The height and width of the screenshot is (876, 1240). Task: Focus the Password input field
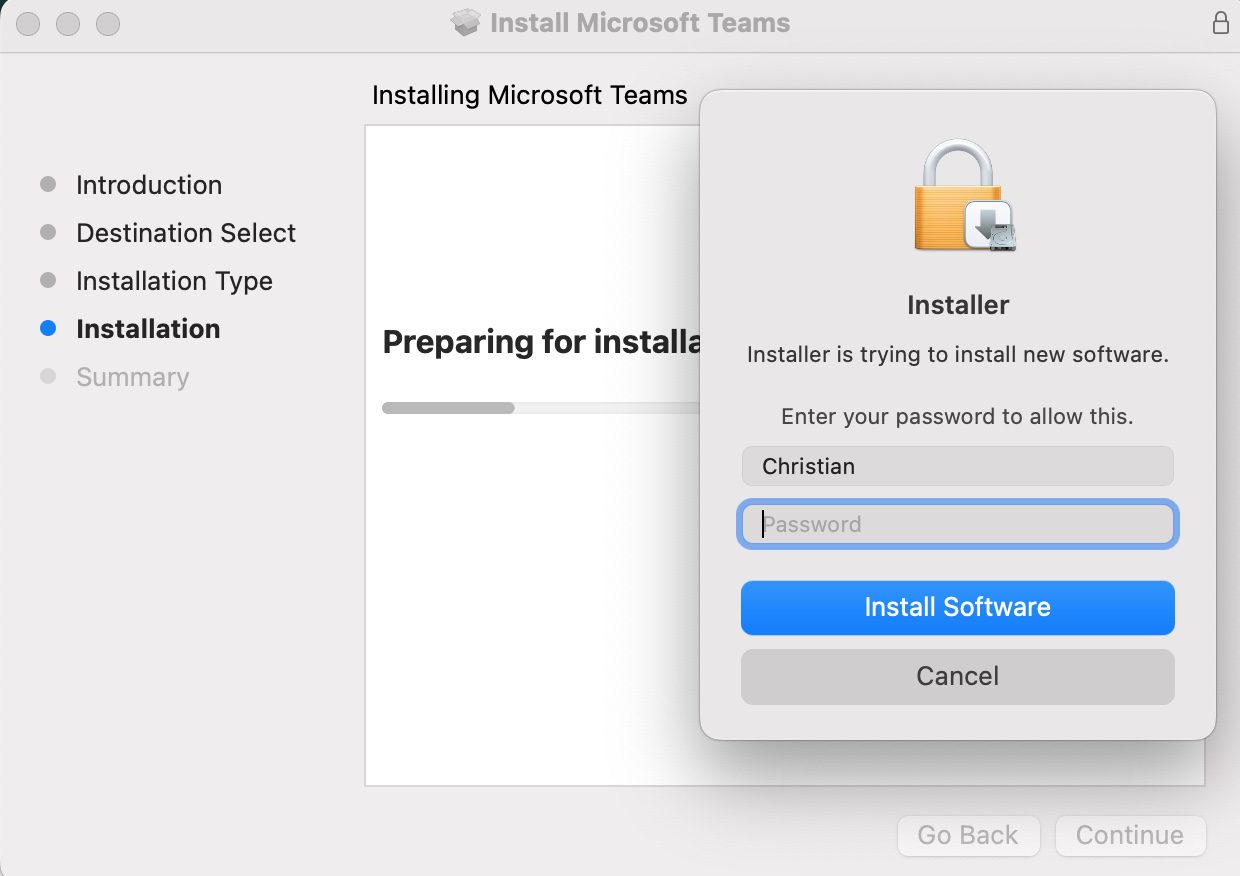(x=957, y=524)
